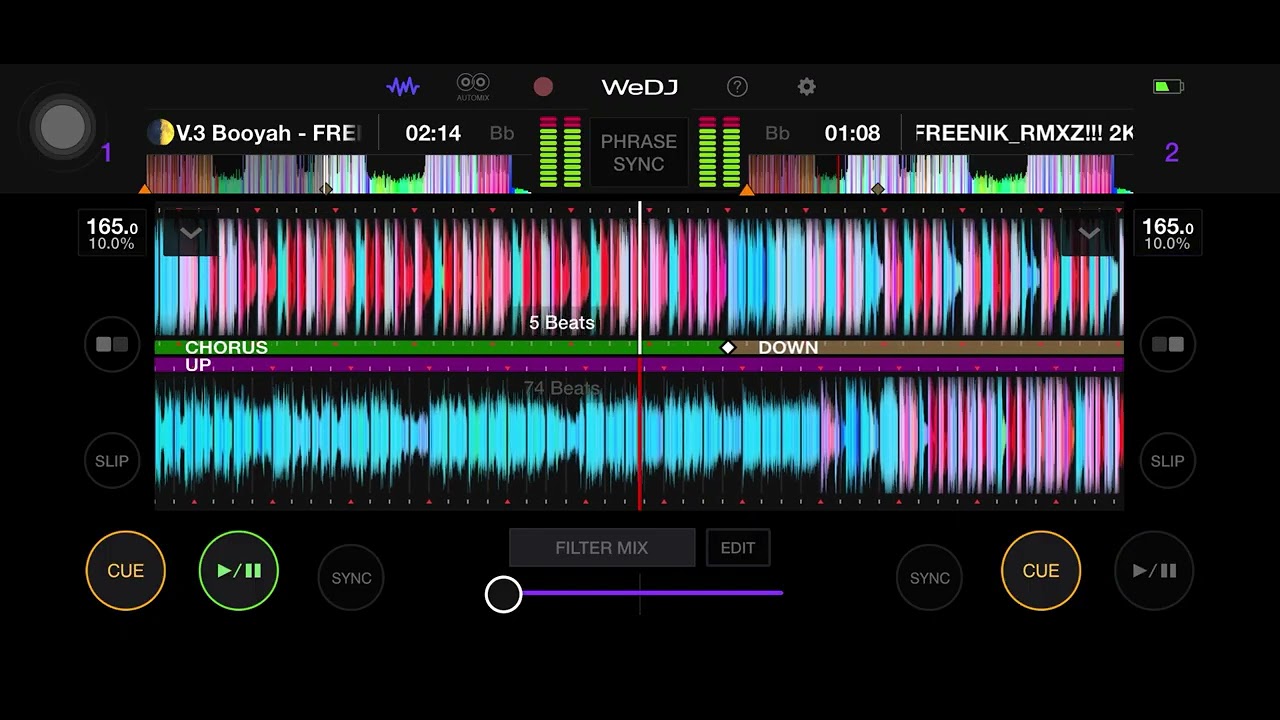Image resolution: width=1280 pixels, height=720 pixels.
Task: Open the Automix feature
Action: (x=473, y=87)
